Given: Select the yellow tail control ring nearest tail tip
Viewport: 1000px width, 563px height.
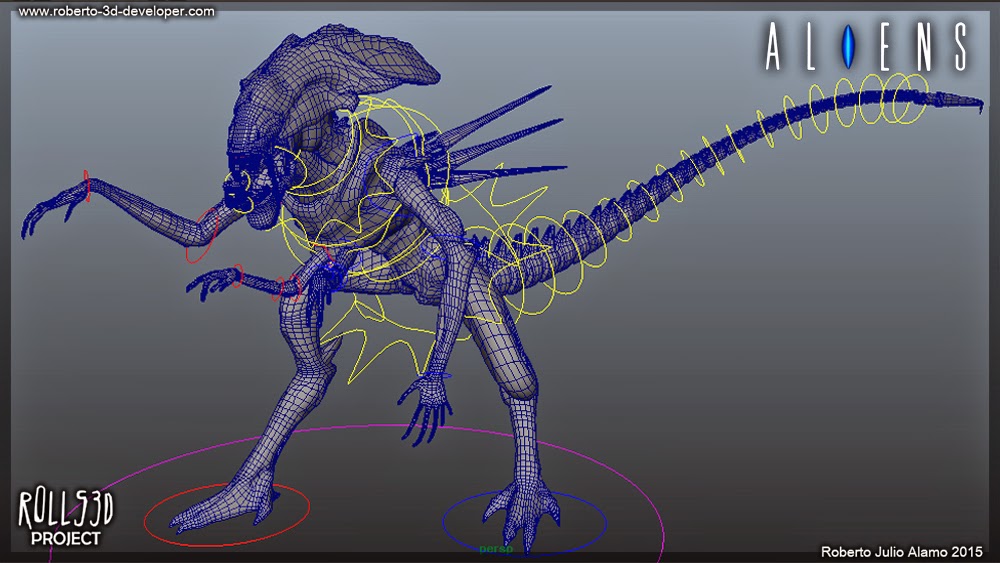Looking at the screenshot, I should pyautogui.click(x=913, y=97).
